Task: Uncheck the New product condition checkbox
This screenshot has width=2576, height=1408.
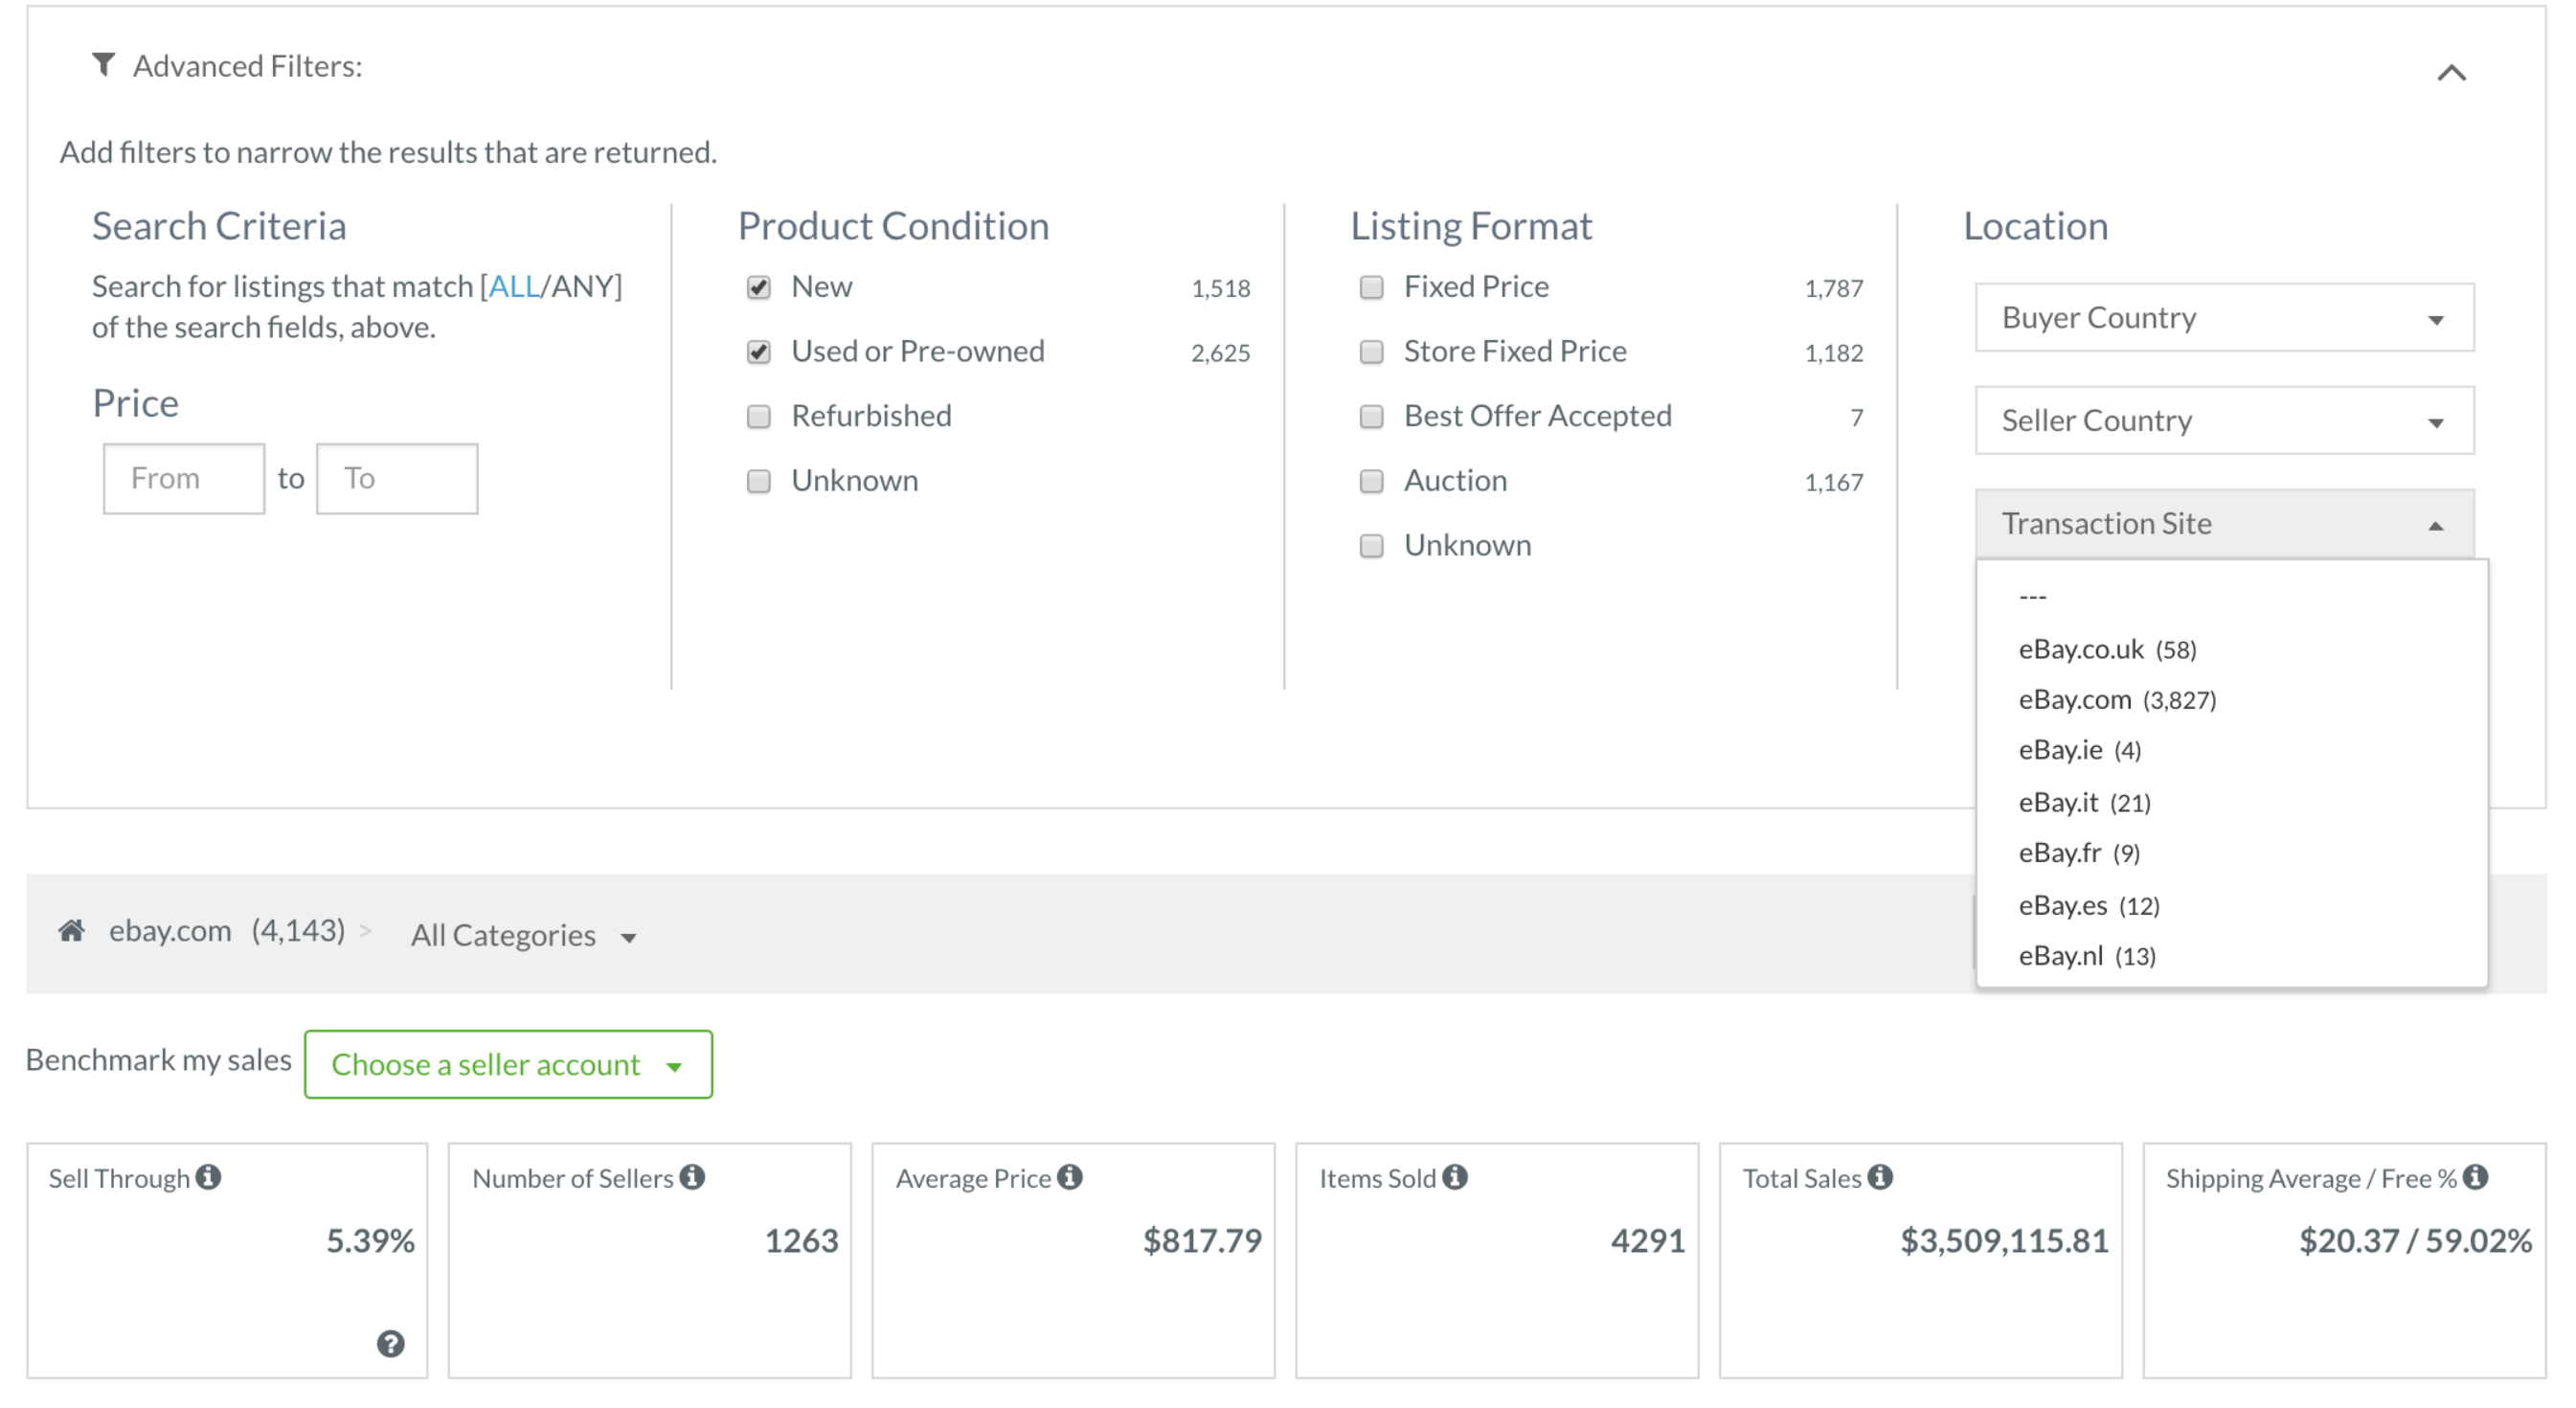Action: (x=758, y=287)
